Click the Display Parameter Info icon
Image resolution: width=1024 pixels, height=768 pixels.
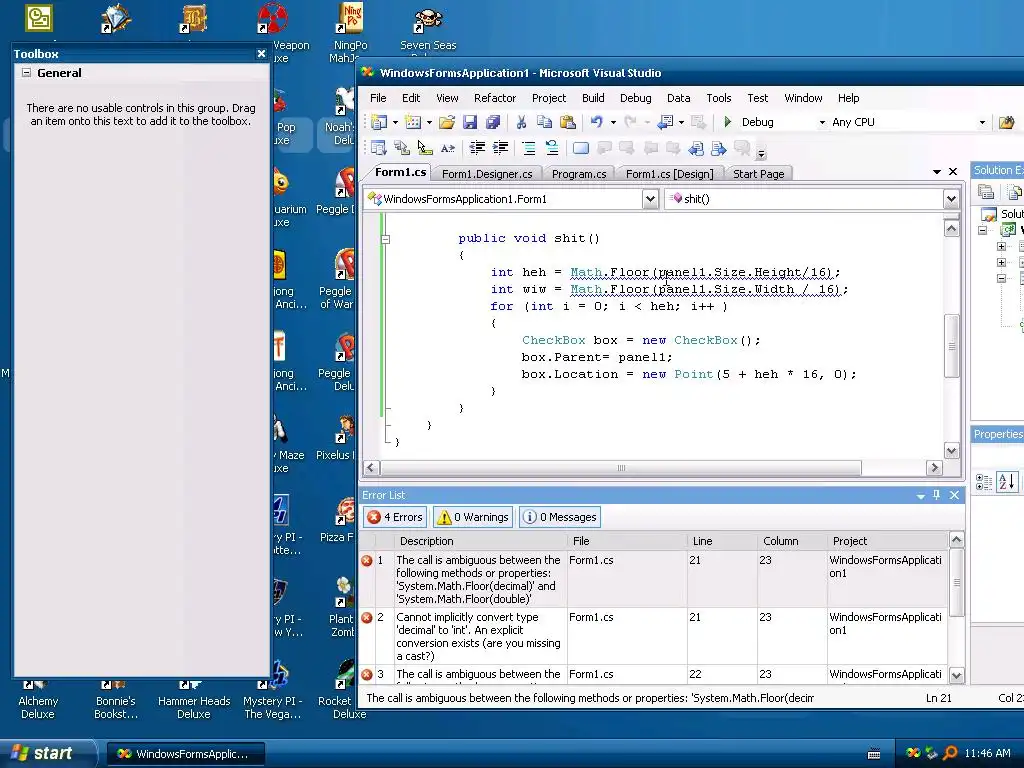point(402,148)
